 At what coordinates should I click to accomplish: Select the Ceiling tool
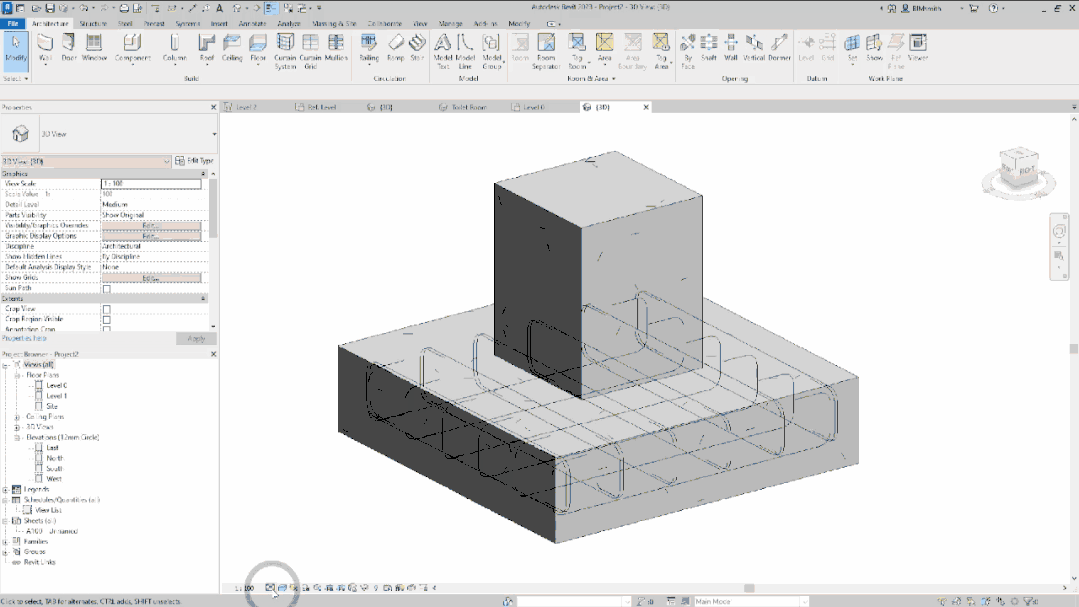pyautogui.click(x=232, y=48)
